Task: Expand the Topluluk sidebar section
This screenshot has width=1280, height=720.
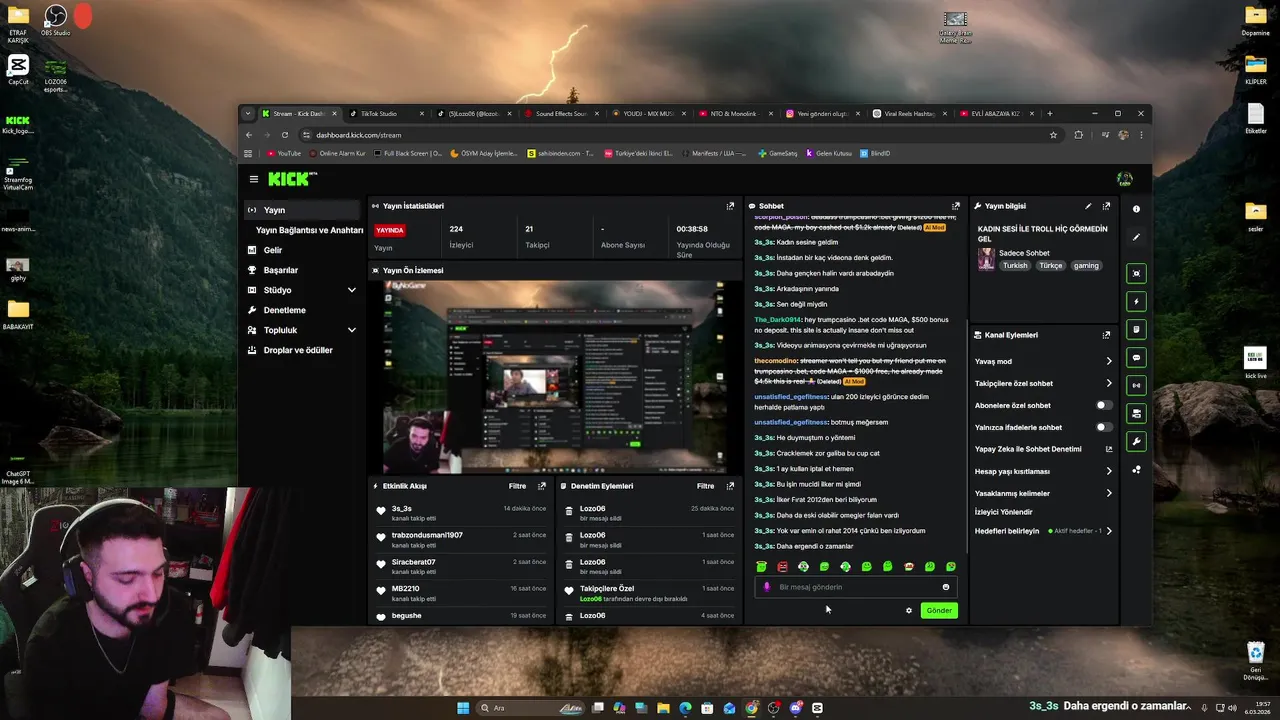Action: 351,330
